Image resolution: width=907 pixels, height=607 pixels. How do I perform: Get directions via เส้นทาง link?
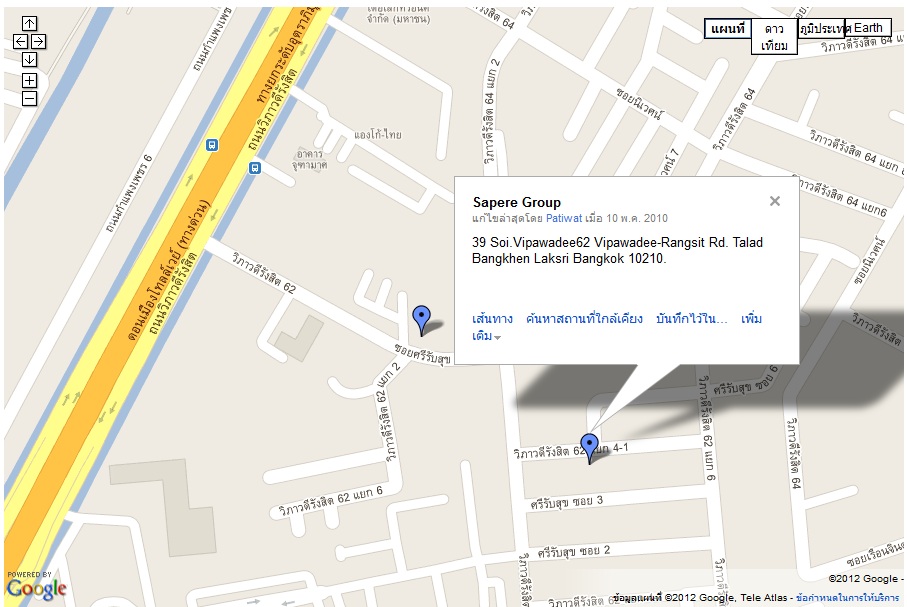point(492,318)
